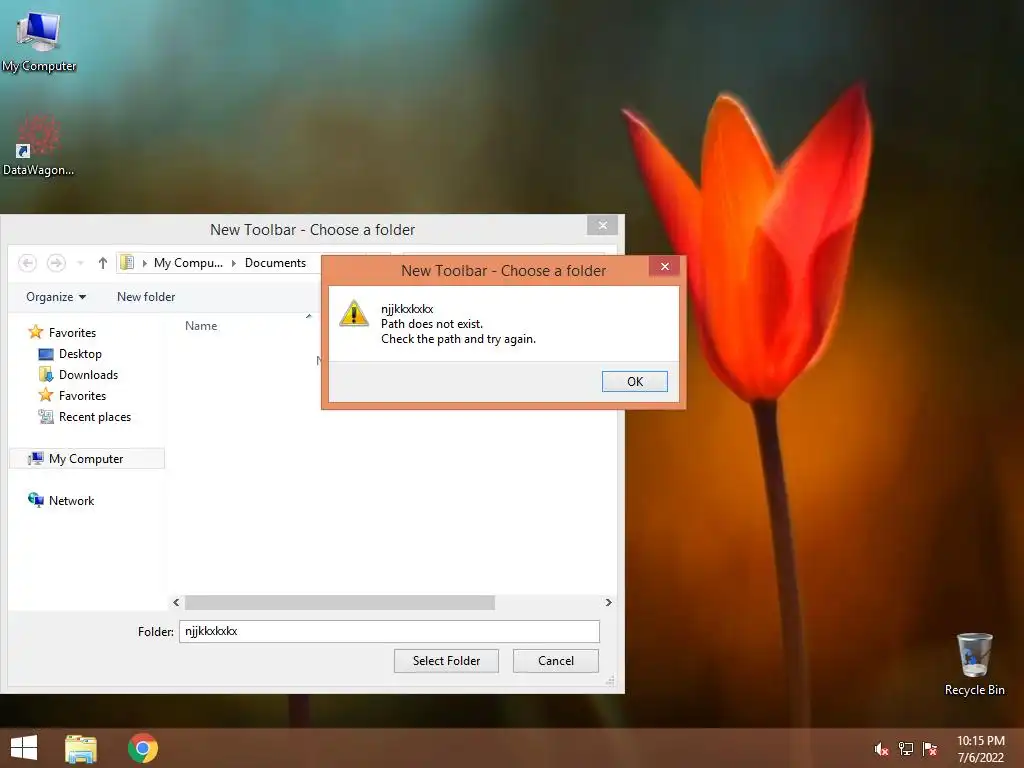
Task: Click the My Computer icon in navigation pane
Action: [35, 458]
